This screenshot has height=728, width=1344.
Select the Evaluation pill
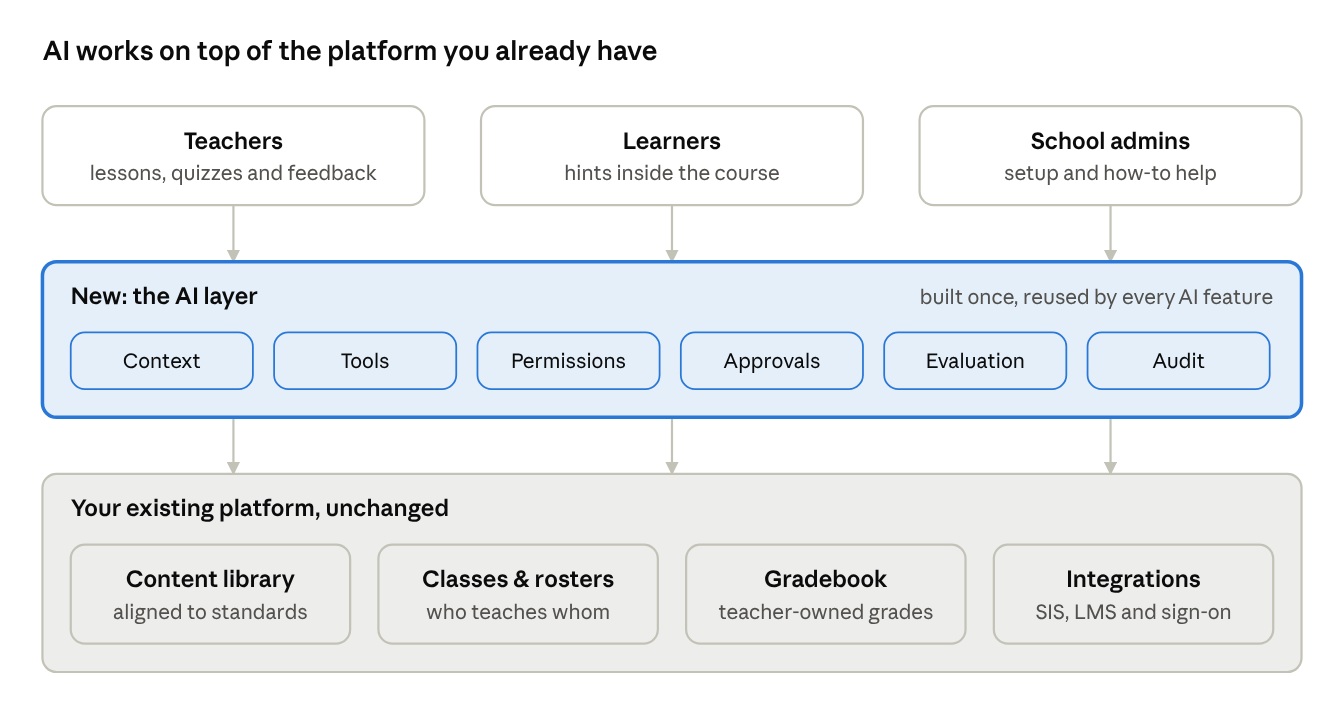coord(975,361)
